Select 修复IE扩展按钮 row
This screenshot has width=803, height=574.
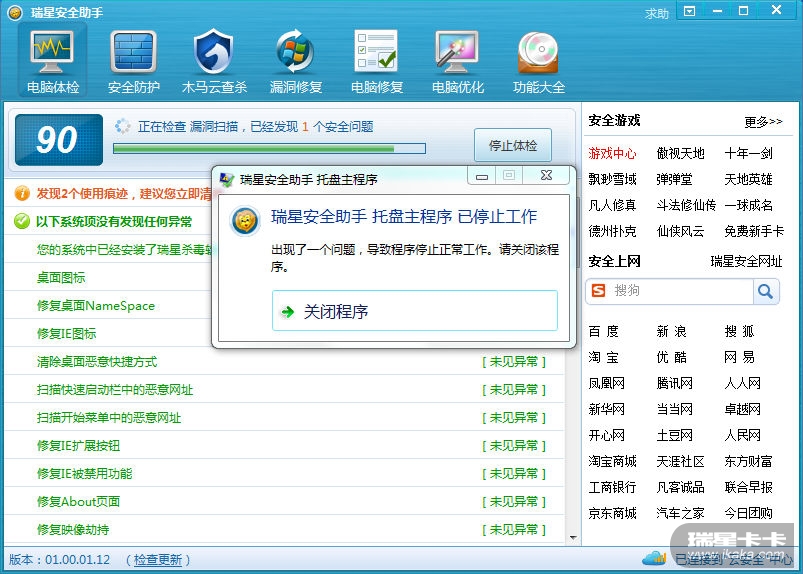click(285, 445)
